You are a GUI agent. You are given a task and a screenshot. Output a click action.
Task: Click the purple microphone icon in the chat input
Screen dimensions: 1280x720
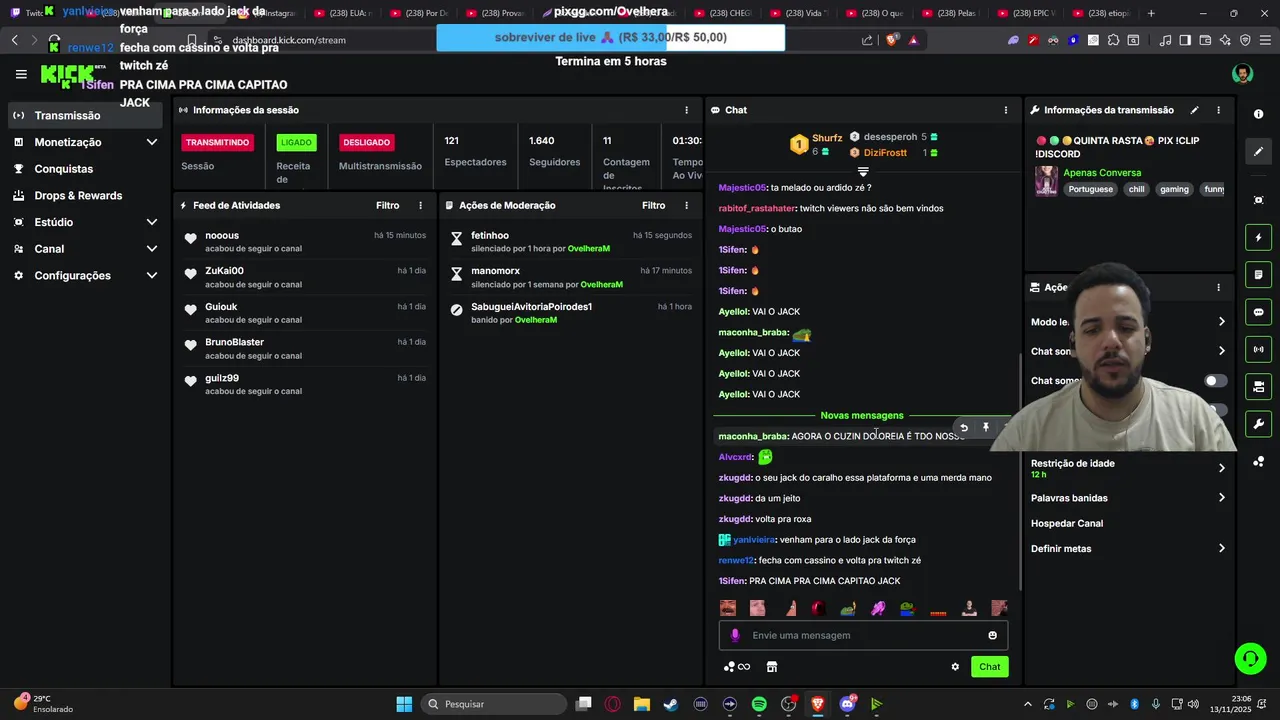coord(735,636)
